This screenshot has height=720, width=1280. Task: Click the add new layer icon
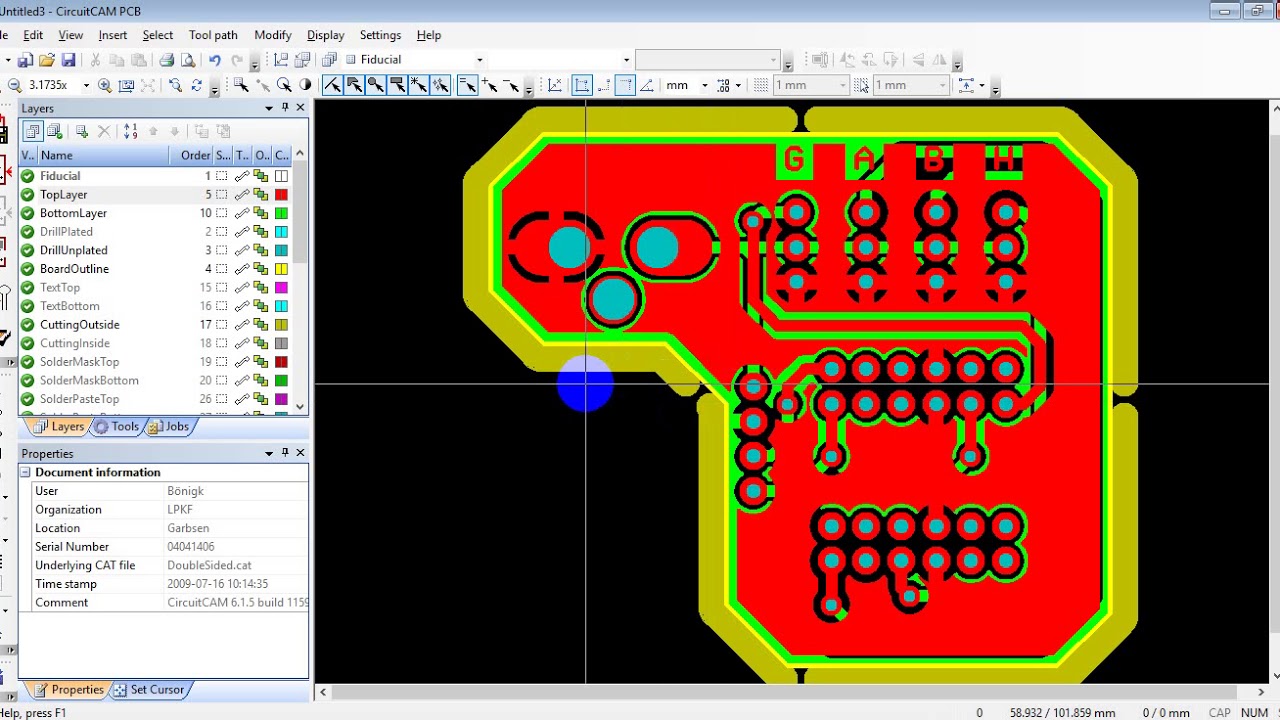tap(81, 131)
